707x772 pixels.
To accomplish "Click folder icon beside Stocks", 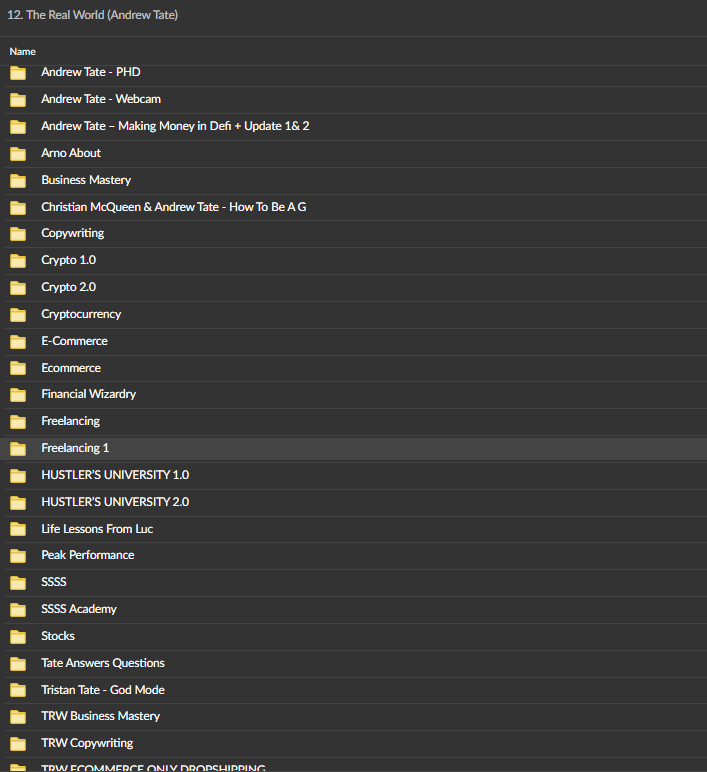I will pyautogui.click(x=18, y=637).
